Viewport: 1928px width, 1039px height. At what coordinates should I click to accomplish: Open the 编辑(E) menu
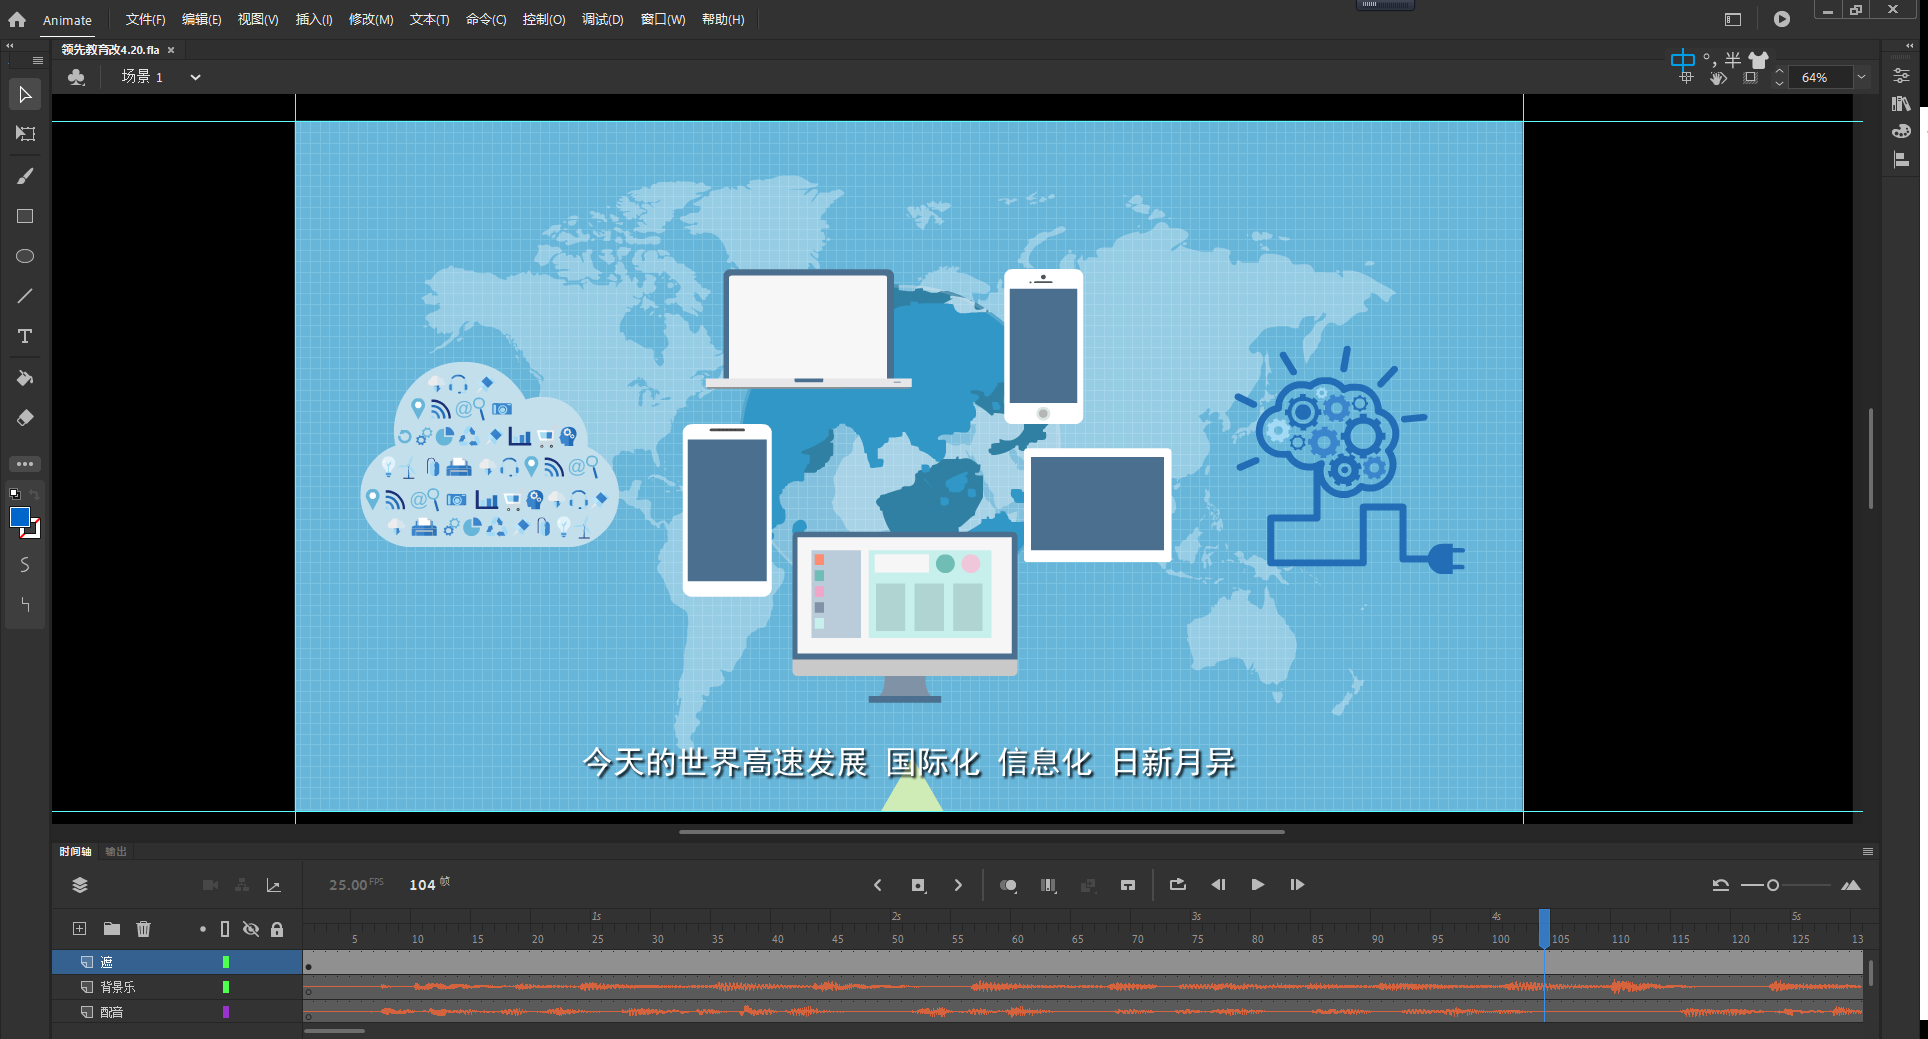tap(201, 20)
